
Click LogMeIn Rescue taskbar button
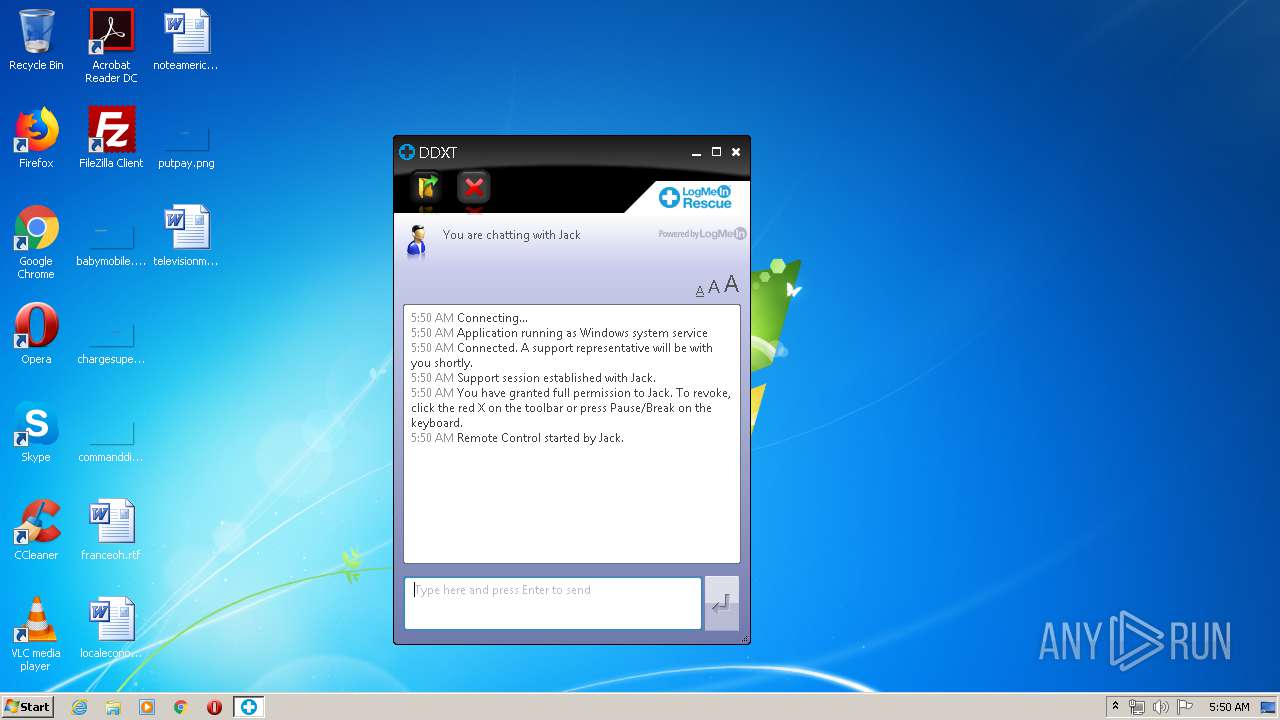pos(248,707)
